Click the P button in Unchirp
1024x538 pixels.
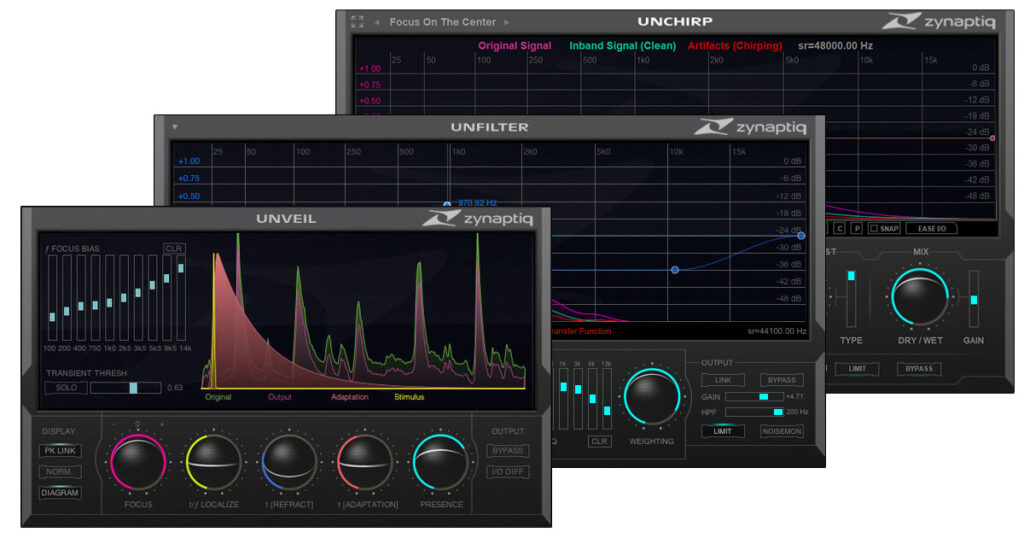click(x=857, y=229)
